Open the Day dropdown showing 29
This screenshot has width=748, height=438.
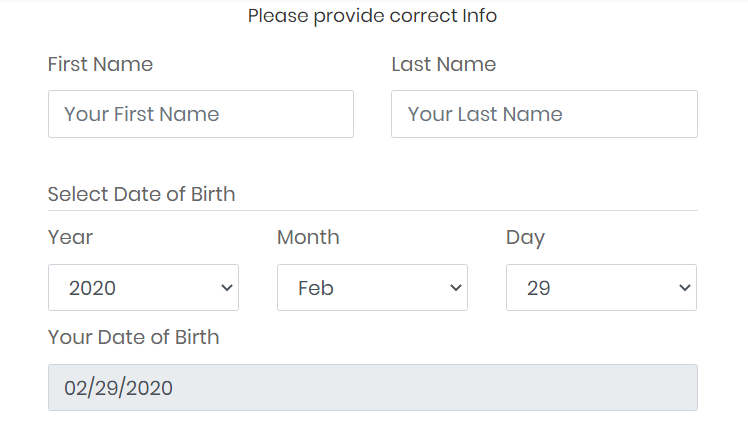(601, 288)
